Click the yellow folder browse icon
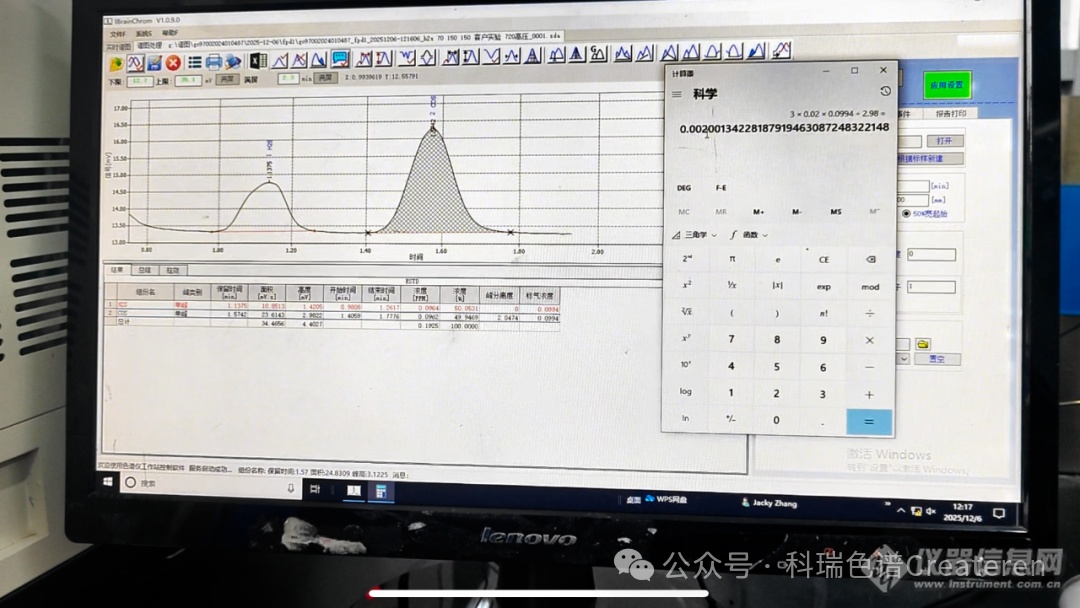 [924, 344]
